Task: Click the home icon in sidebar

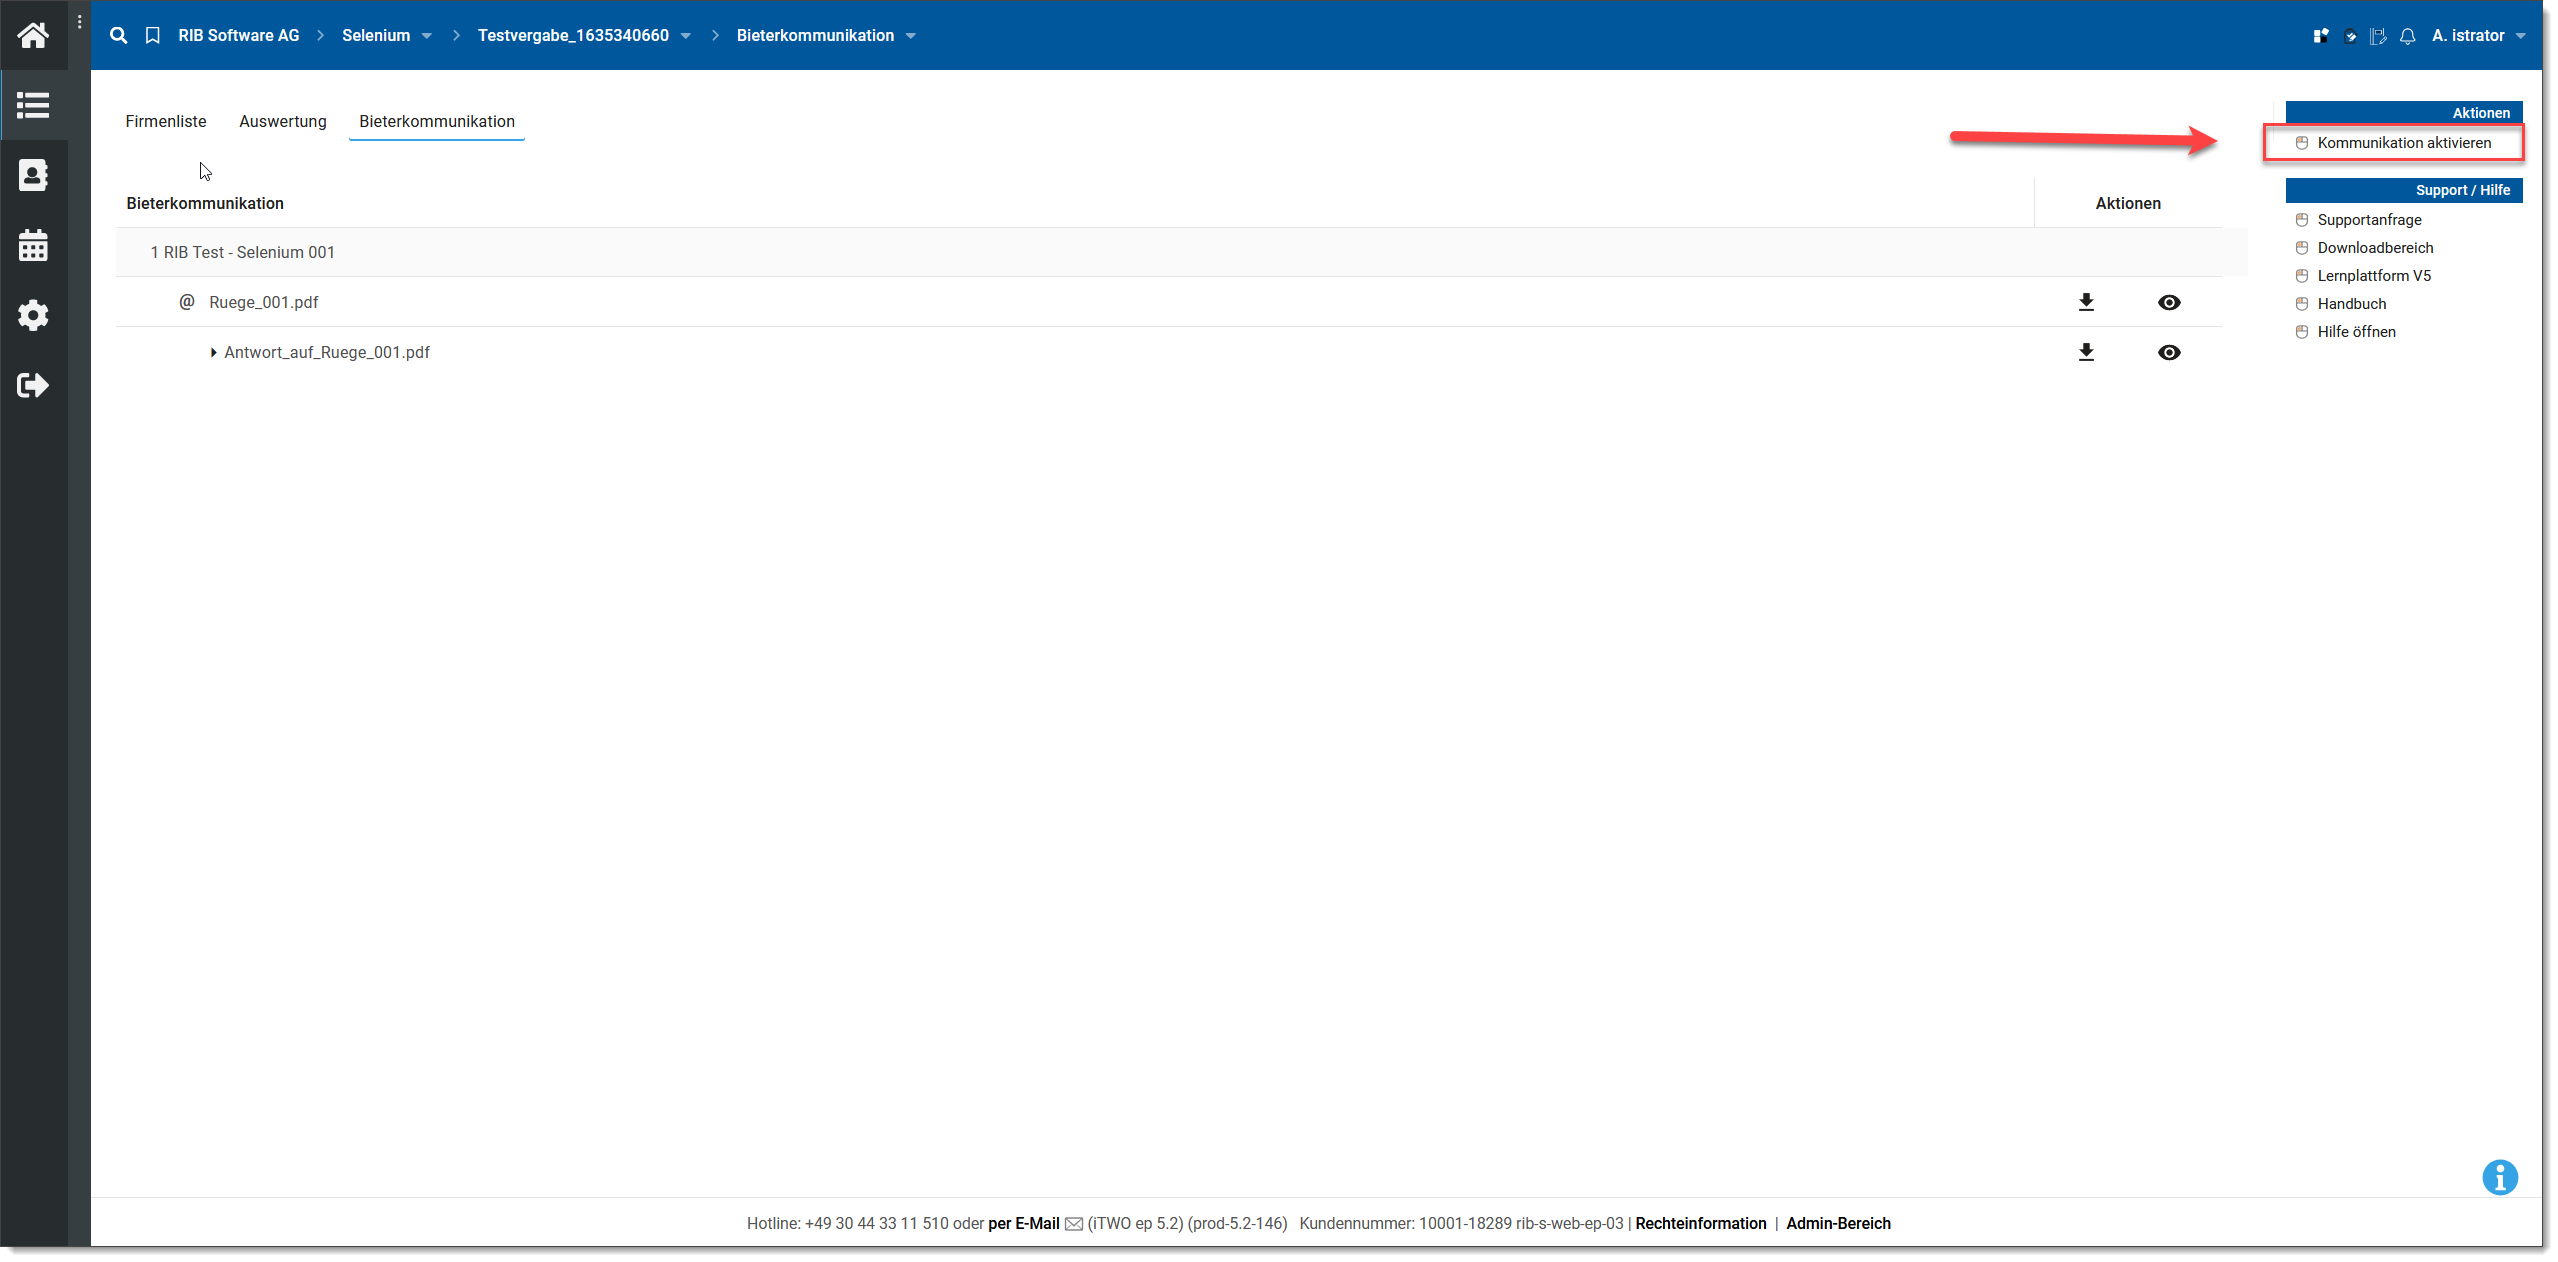Action: [x=33, y=36]
